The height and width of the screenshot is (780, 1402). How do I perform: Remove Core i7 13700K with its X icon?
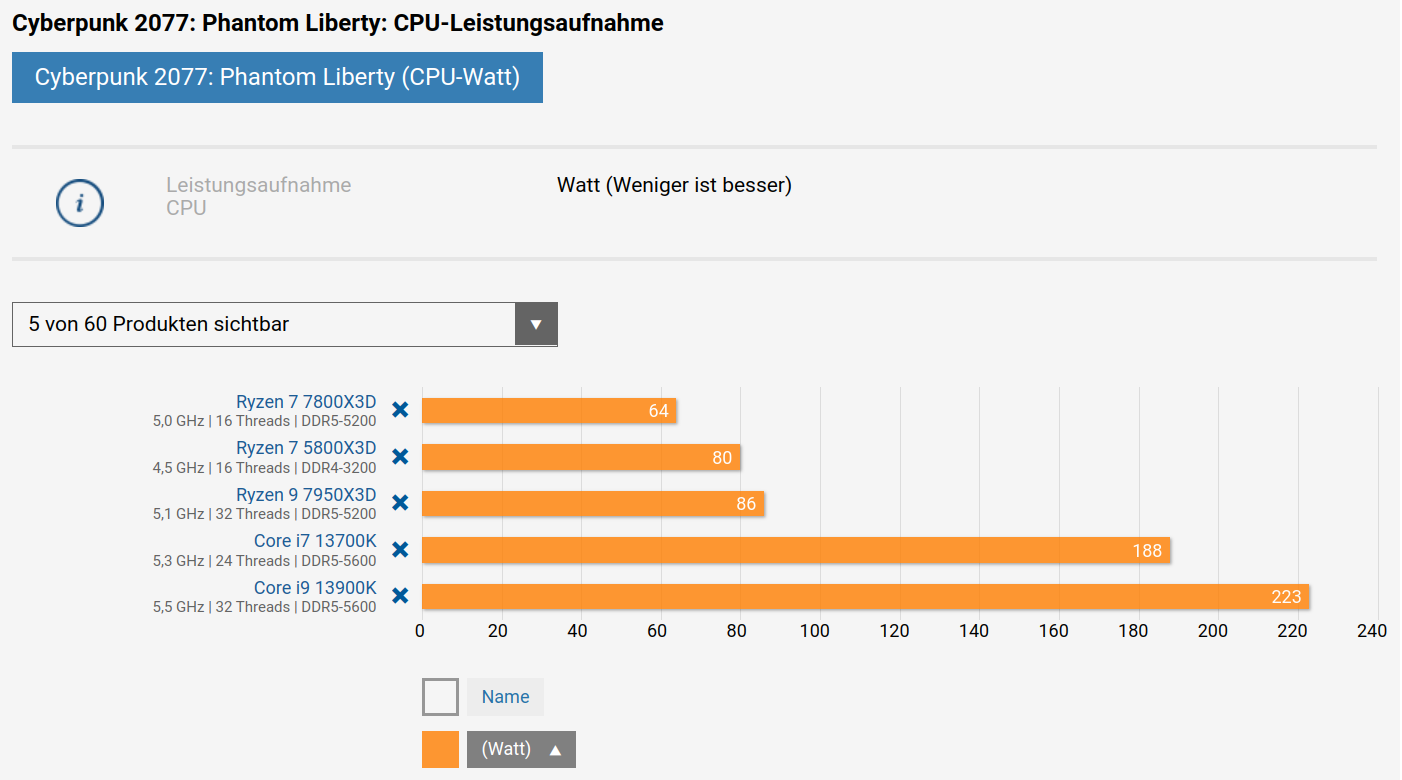coord(400,550)
